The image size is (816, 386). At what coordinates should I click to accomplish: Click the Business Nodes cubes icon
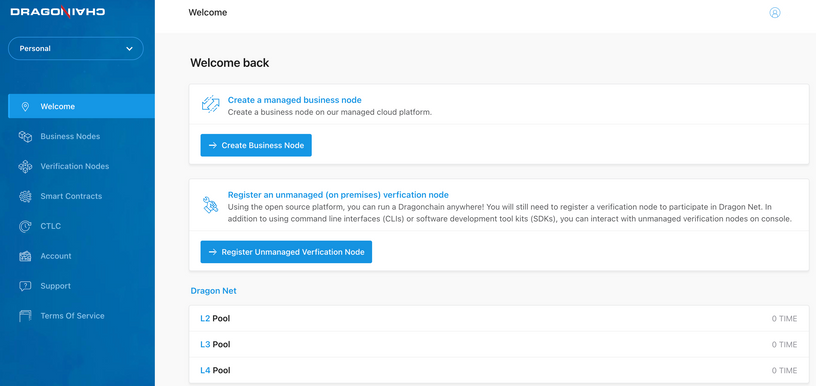[25, 136]
